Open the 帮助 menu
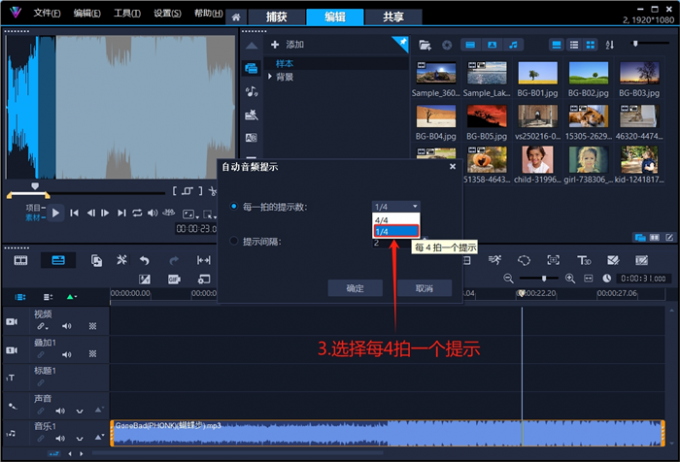 [208, 13]
